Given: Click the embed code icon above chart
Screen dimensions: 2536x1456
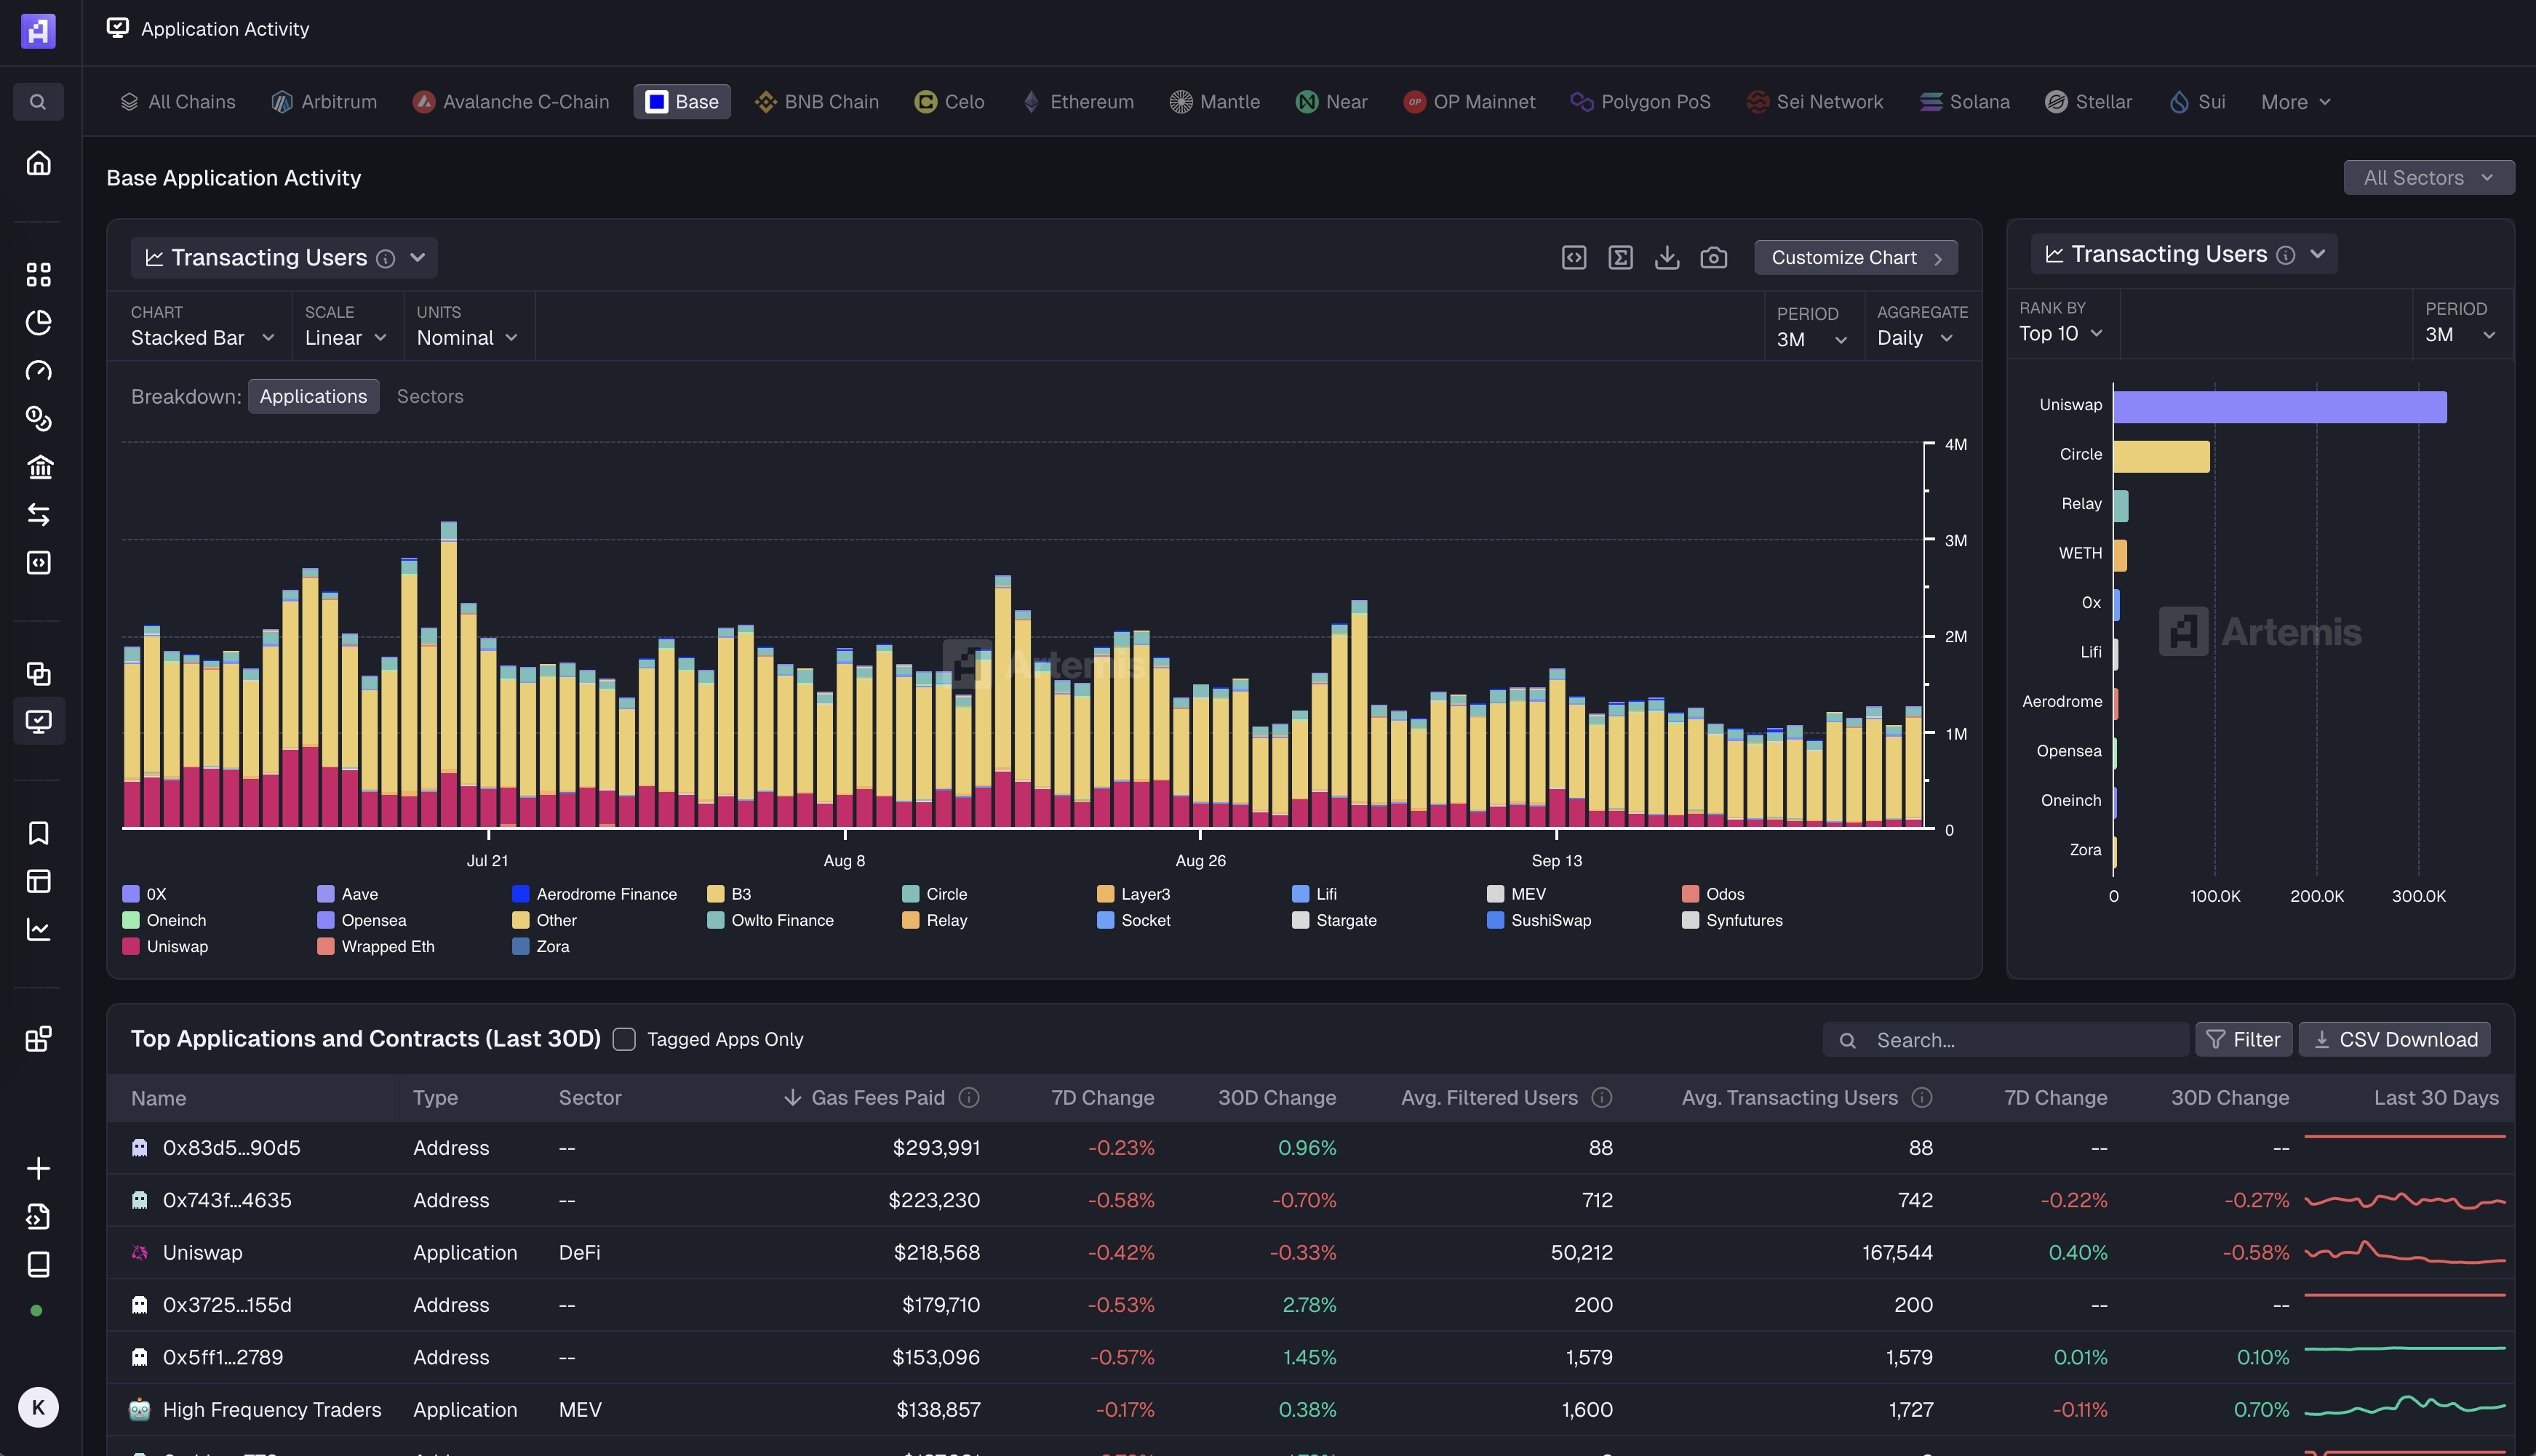Looking at the screenshot, I should 1573,258.
